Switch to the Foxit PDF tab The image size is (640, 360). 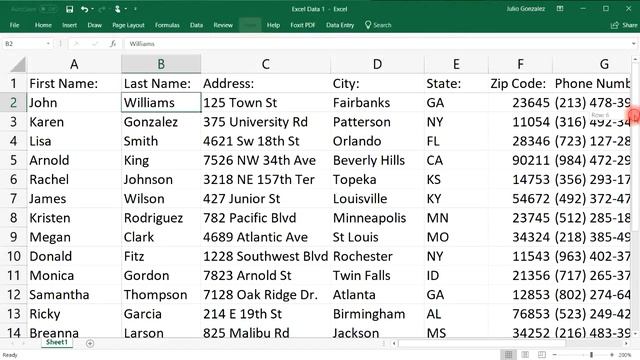(x=302, y=25)
